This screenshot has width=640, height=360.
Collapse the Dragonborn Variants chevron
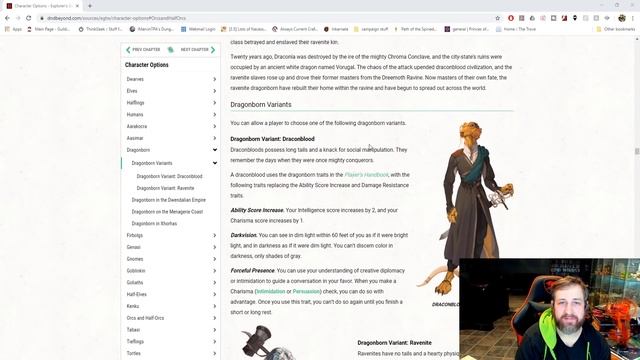[x=214, y=163]
